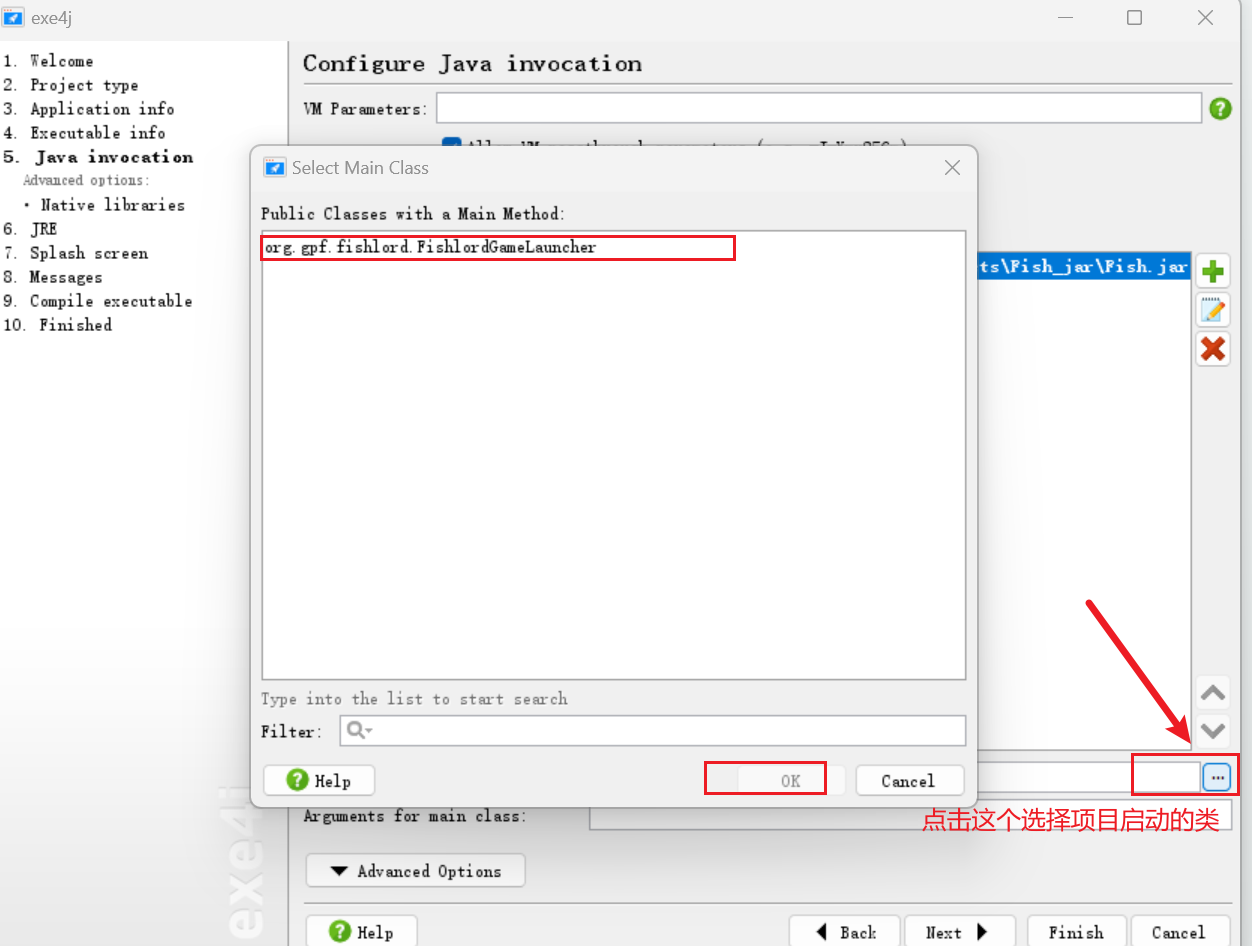Image resolution: width=1252 pixels, height=946 pixels.
Task: Click the exe4j title bar app icon
Action: [13, 17]
